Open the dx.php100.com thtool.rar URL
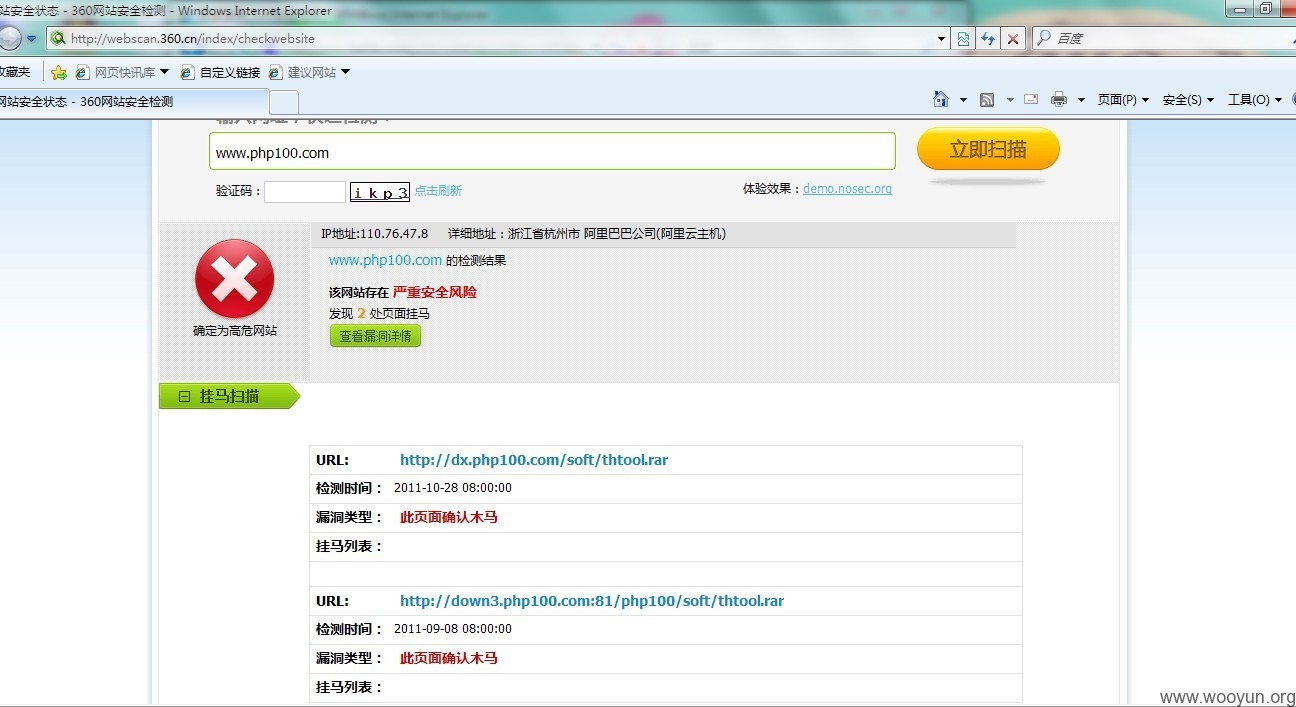 point(534,460)
